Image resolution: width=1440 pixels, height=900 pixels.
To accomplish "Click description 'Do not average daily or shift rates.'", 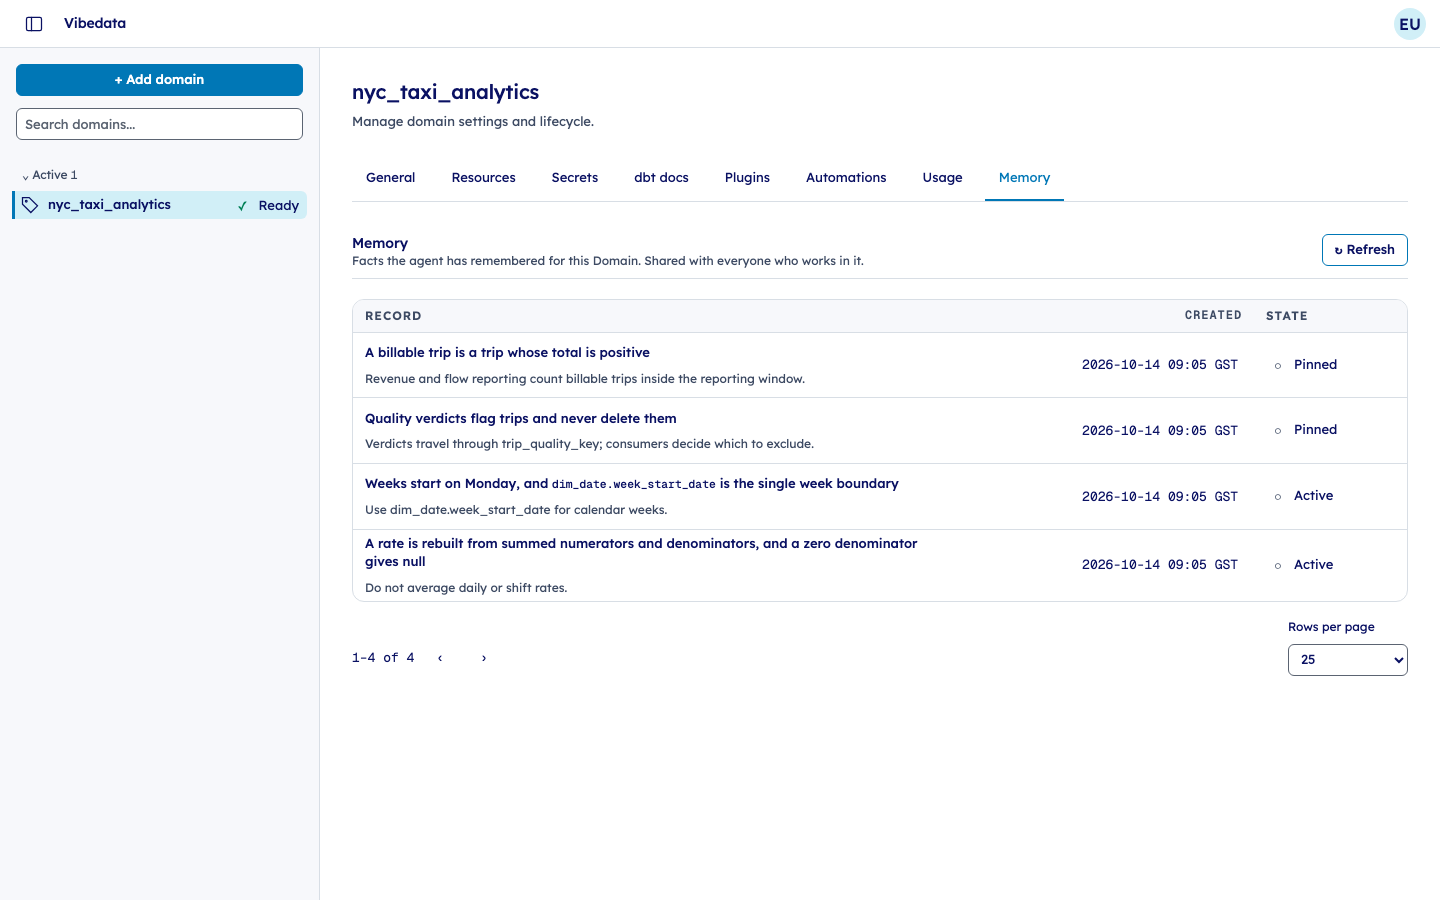I will (466, 588).
